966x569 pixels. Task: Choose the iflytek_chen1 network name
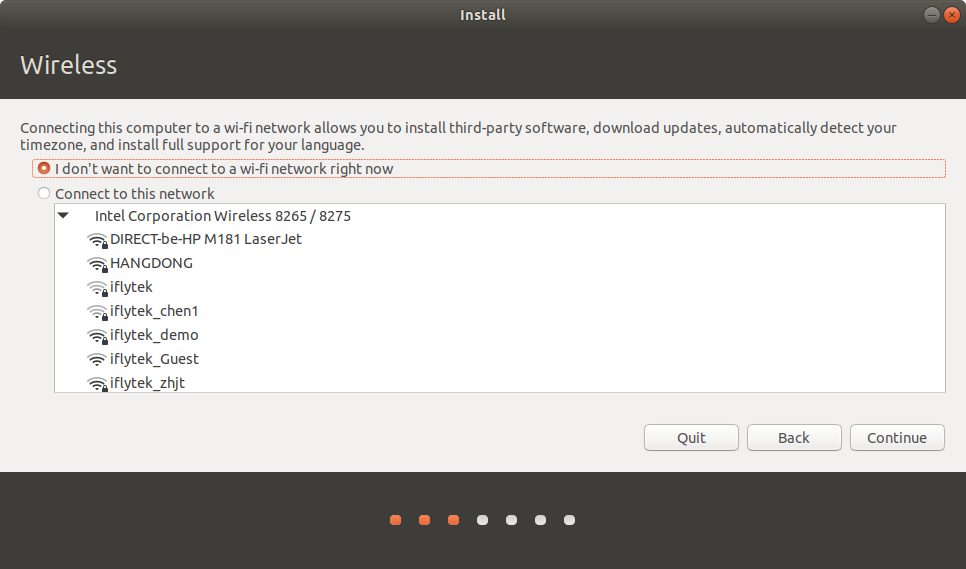(154, 311)
